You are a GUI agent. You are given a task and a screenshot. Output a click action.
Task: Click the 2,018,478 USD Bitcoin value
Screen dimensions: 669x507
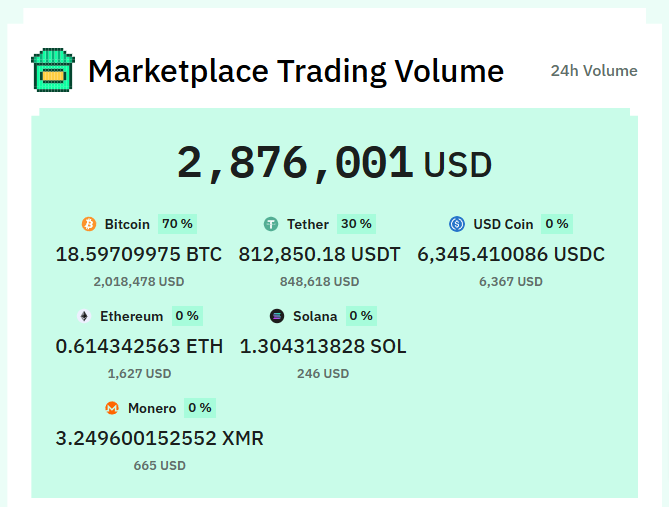click(x=139, y=282)
